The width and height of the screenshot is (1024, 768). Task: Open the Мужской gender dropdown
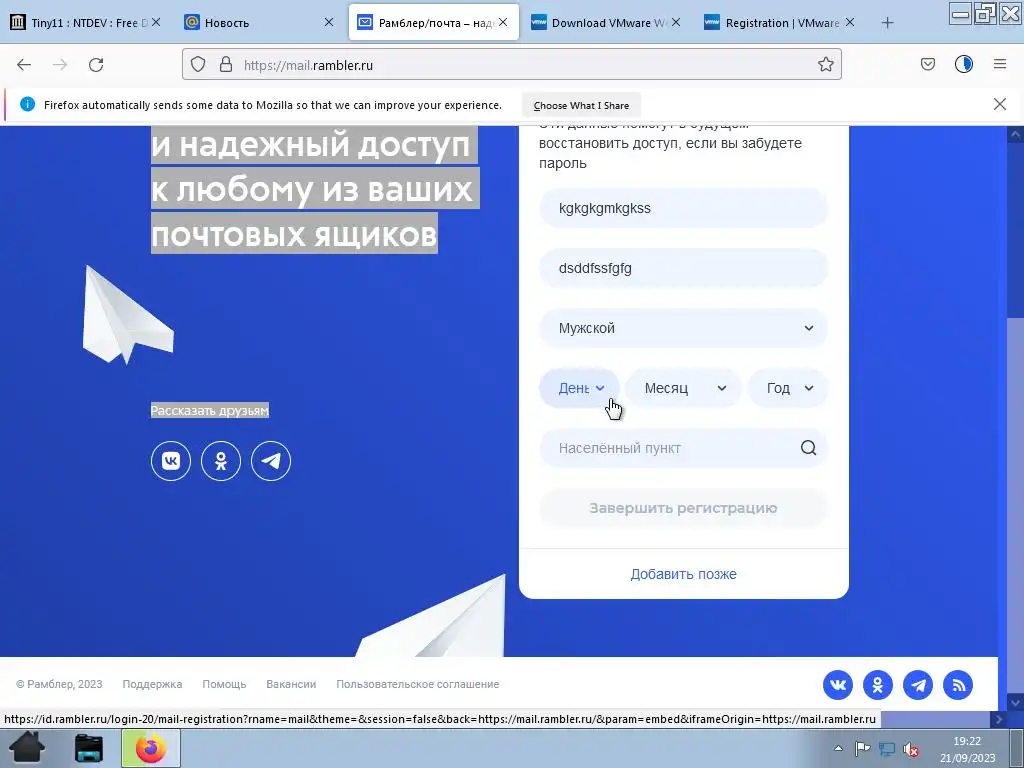coord(684,328)
